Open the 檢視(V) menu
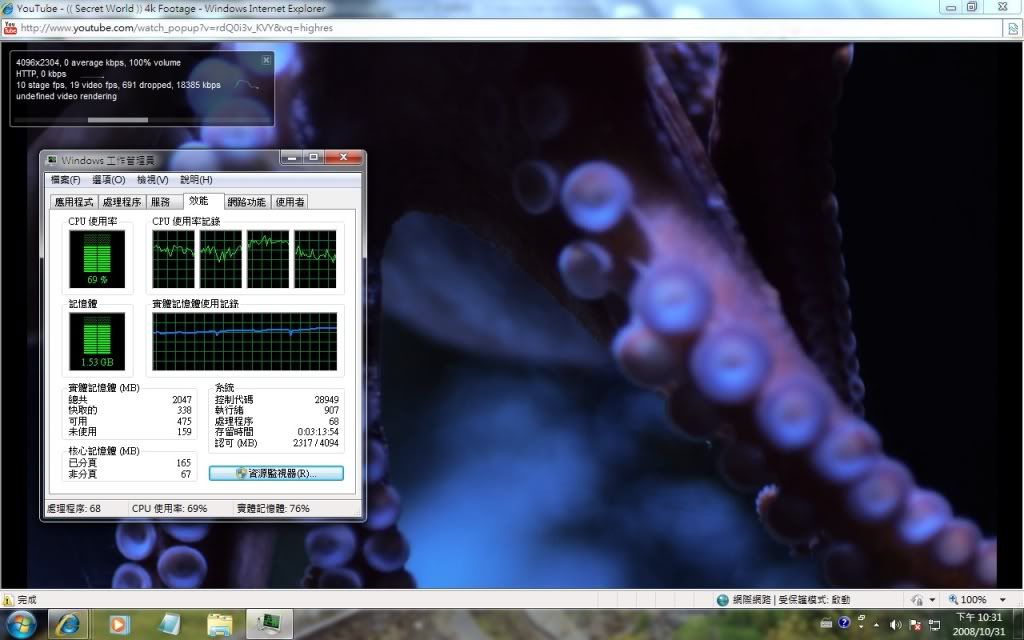This screenshot has width=1024, height=640. coord(152,180)
